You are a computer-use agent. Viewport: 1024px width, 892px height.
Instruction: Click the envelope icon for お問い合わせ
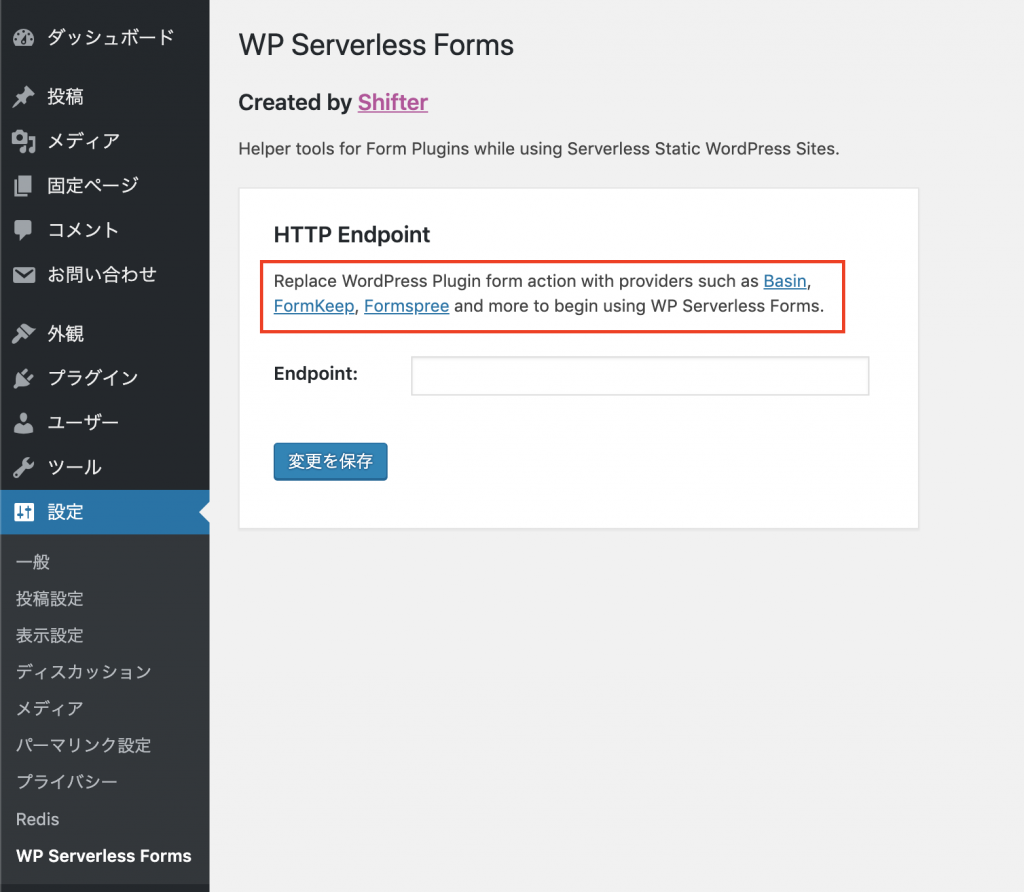click(24, 275)
